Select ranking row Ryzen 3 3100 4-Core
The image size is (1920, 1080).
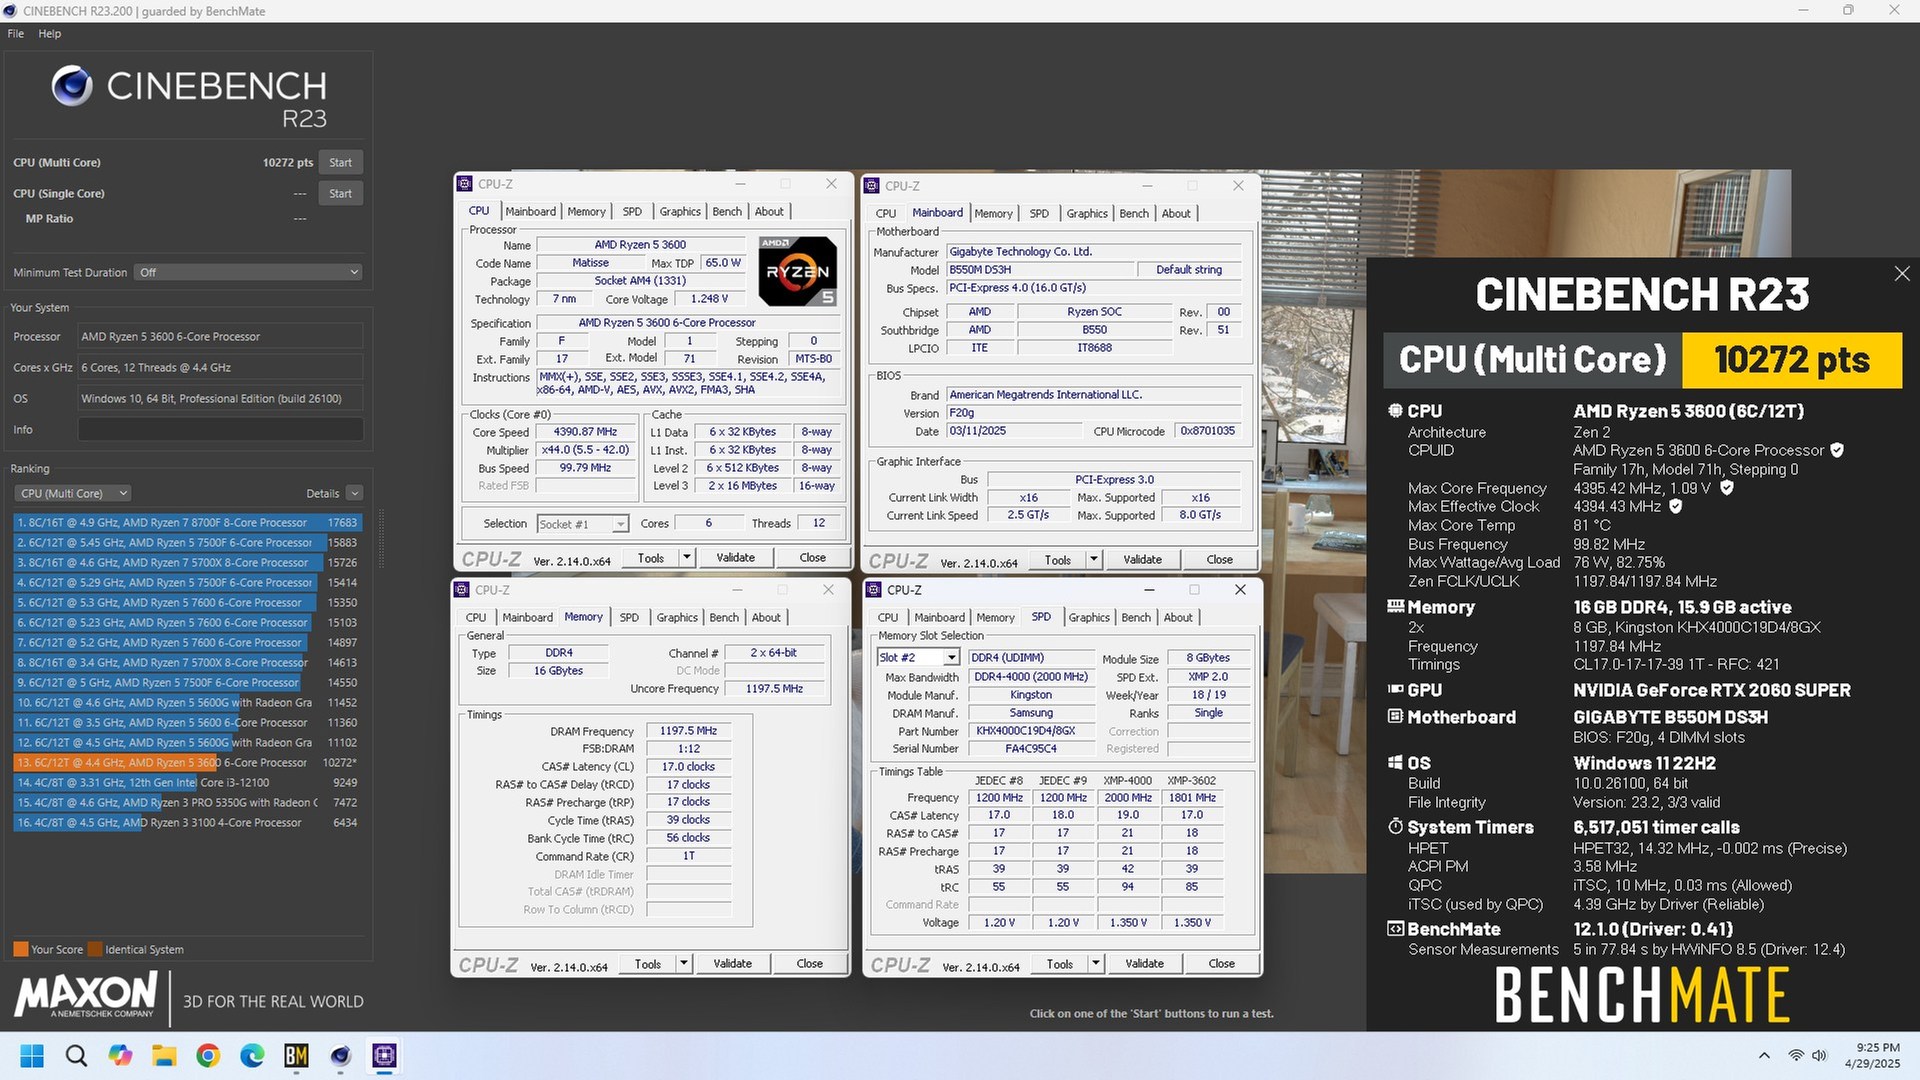[187, 823]
